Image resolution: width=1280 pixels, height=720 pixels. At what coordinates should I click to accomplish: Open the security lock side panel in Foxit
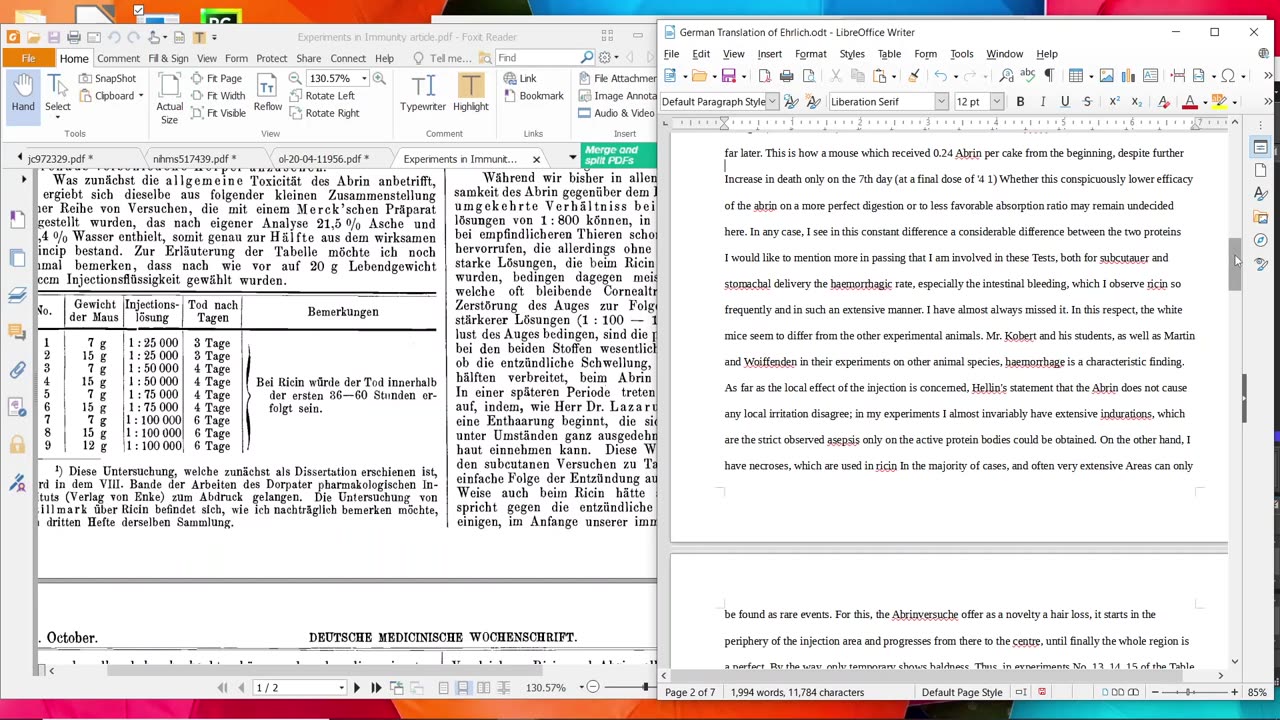[x=17, y=445]
